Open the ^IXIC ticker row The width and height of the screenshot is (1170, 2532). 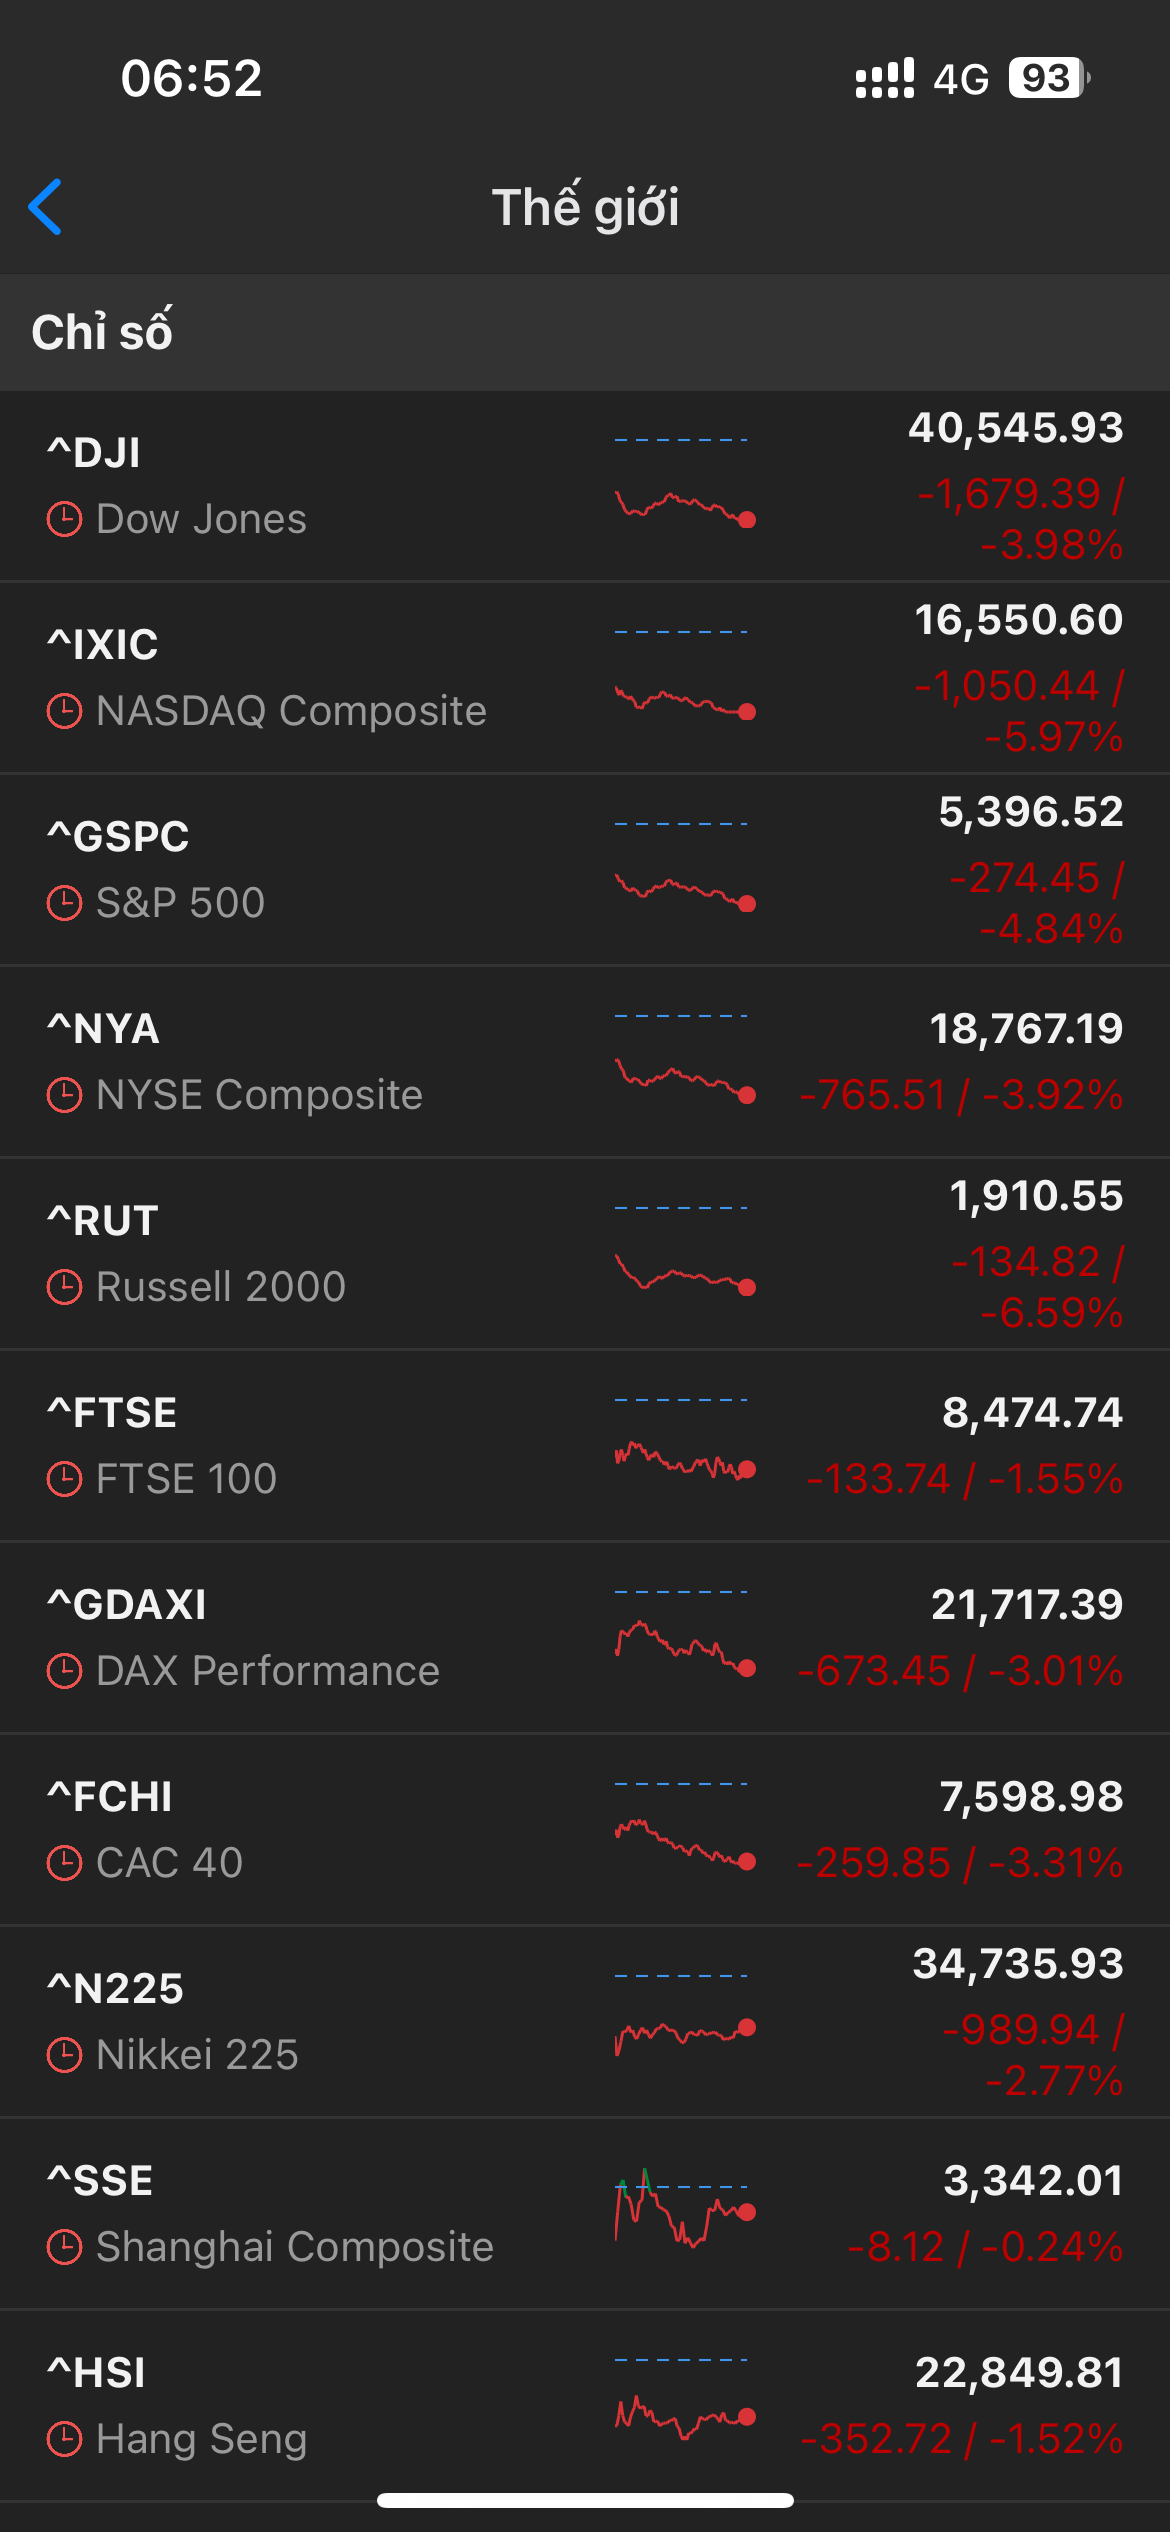300,678
